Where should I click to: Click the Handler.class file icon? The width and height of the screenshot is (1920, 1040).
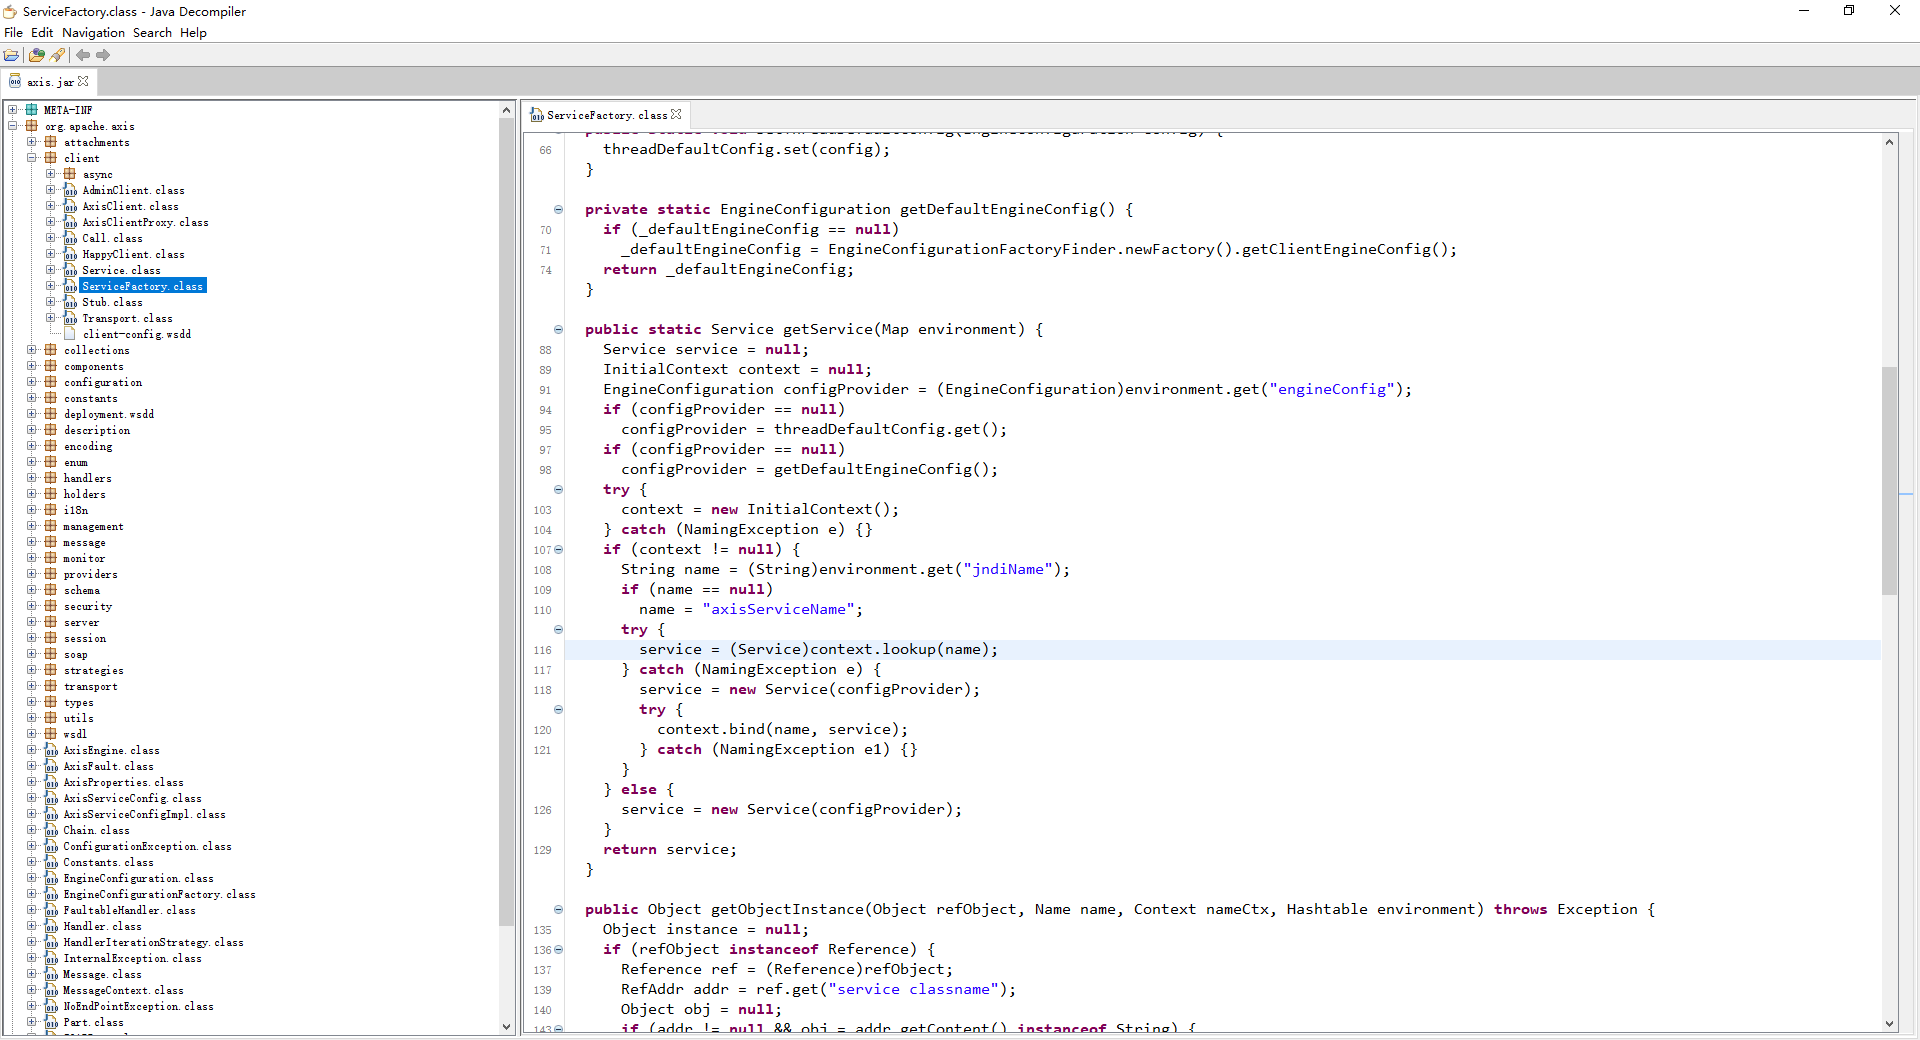(51, 926)
